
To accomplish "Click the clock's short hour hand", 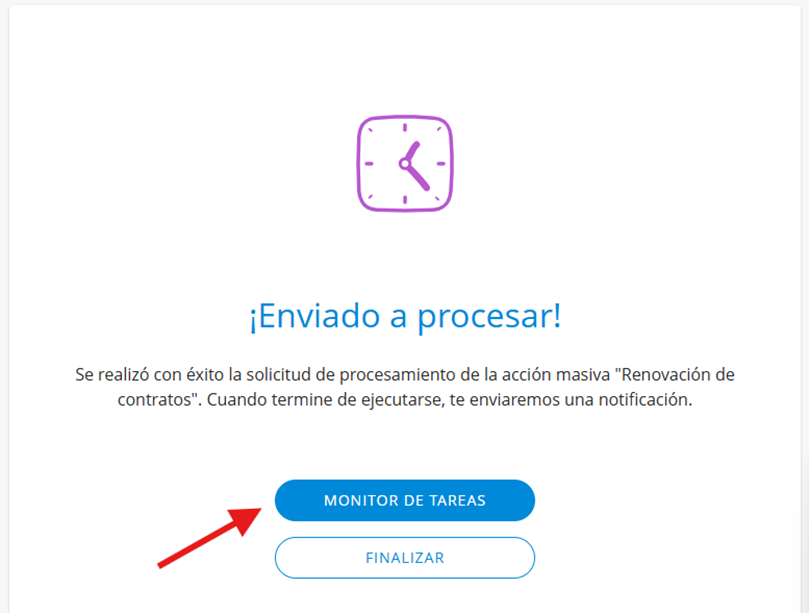I will coord(411,153).
